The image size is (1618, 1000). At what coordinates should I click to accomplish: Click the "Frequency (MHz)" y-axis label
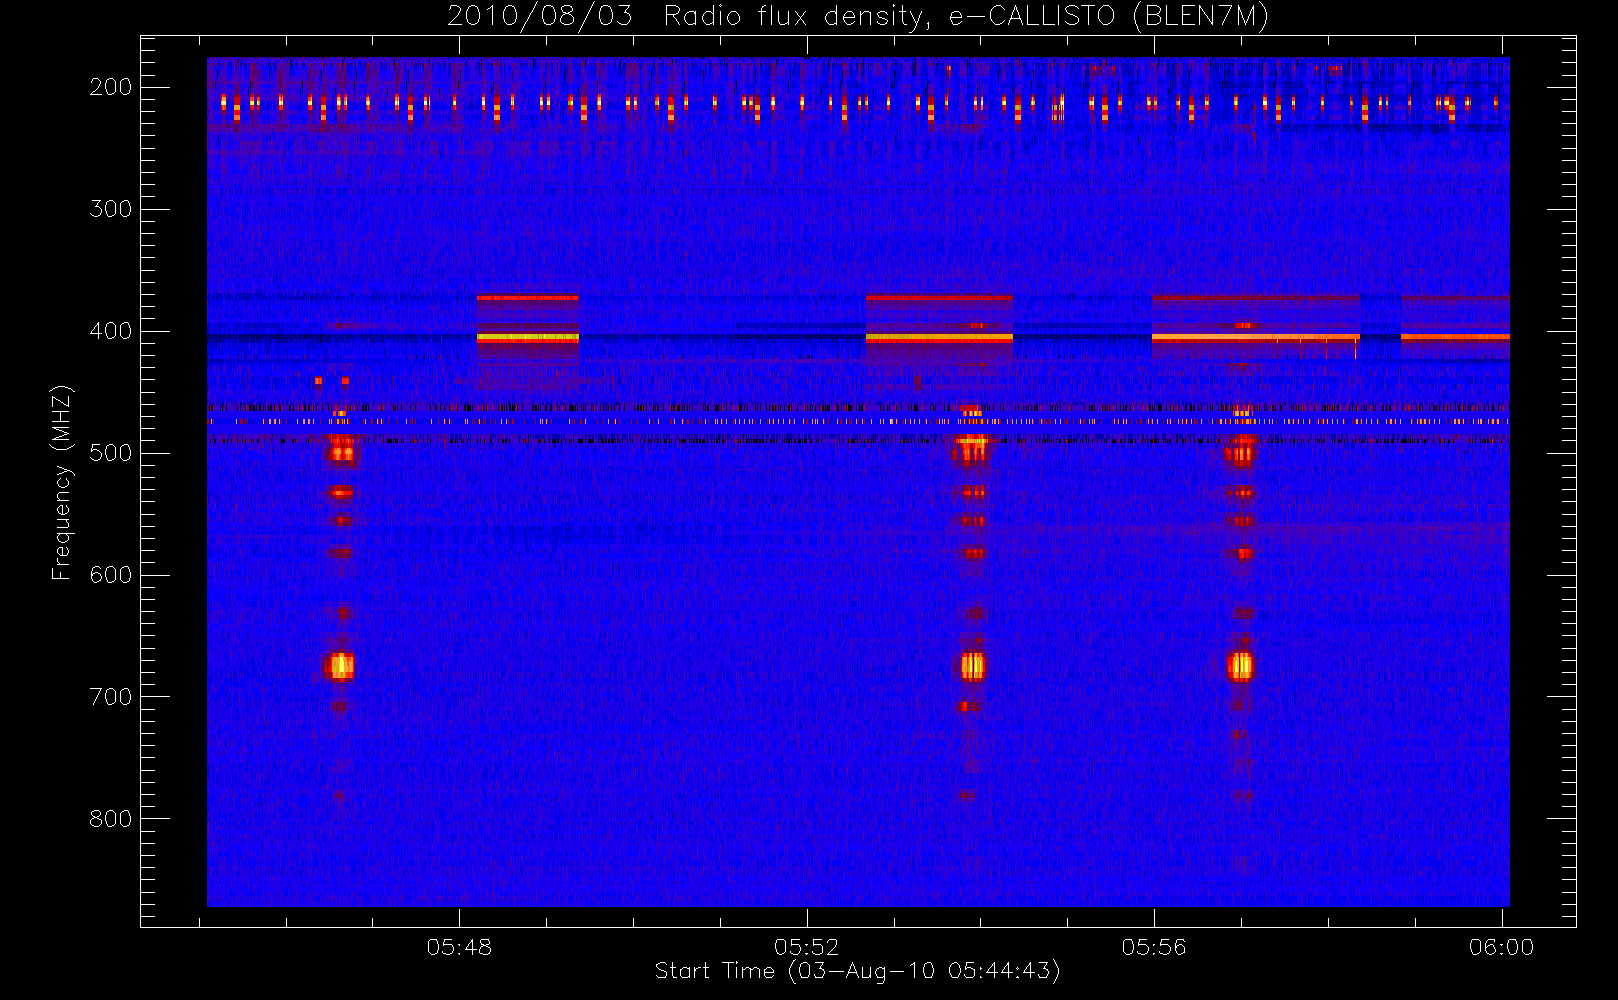(62, 482)
